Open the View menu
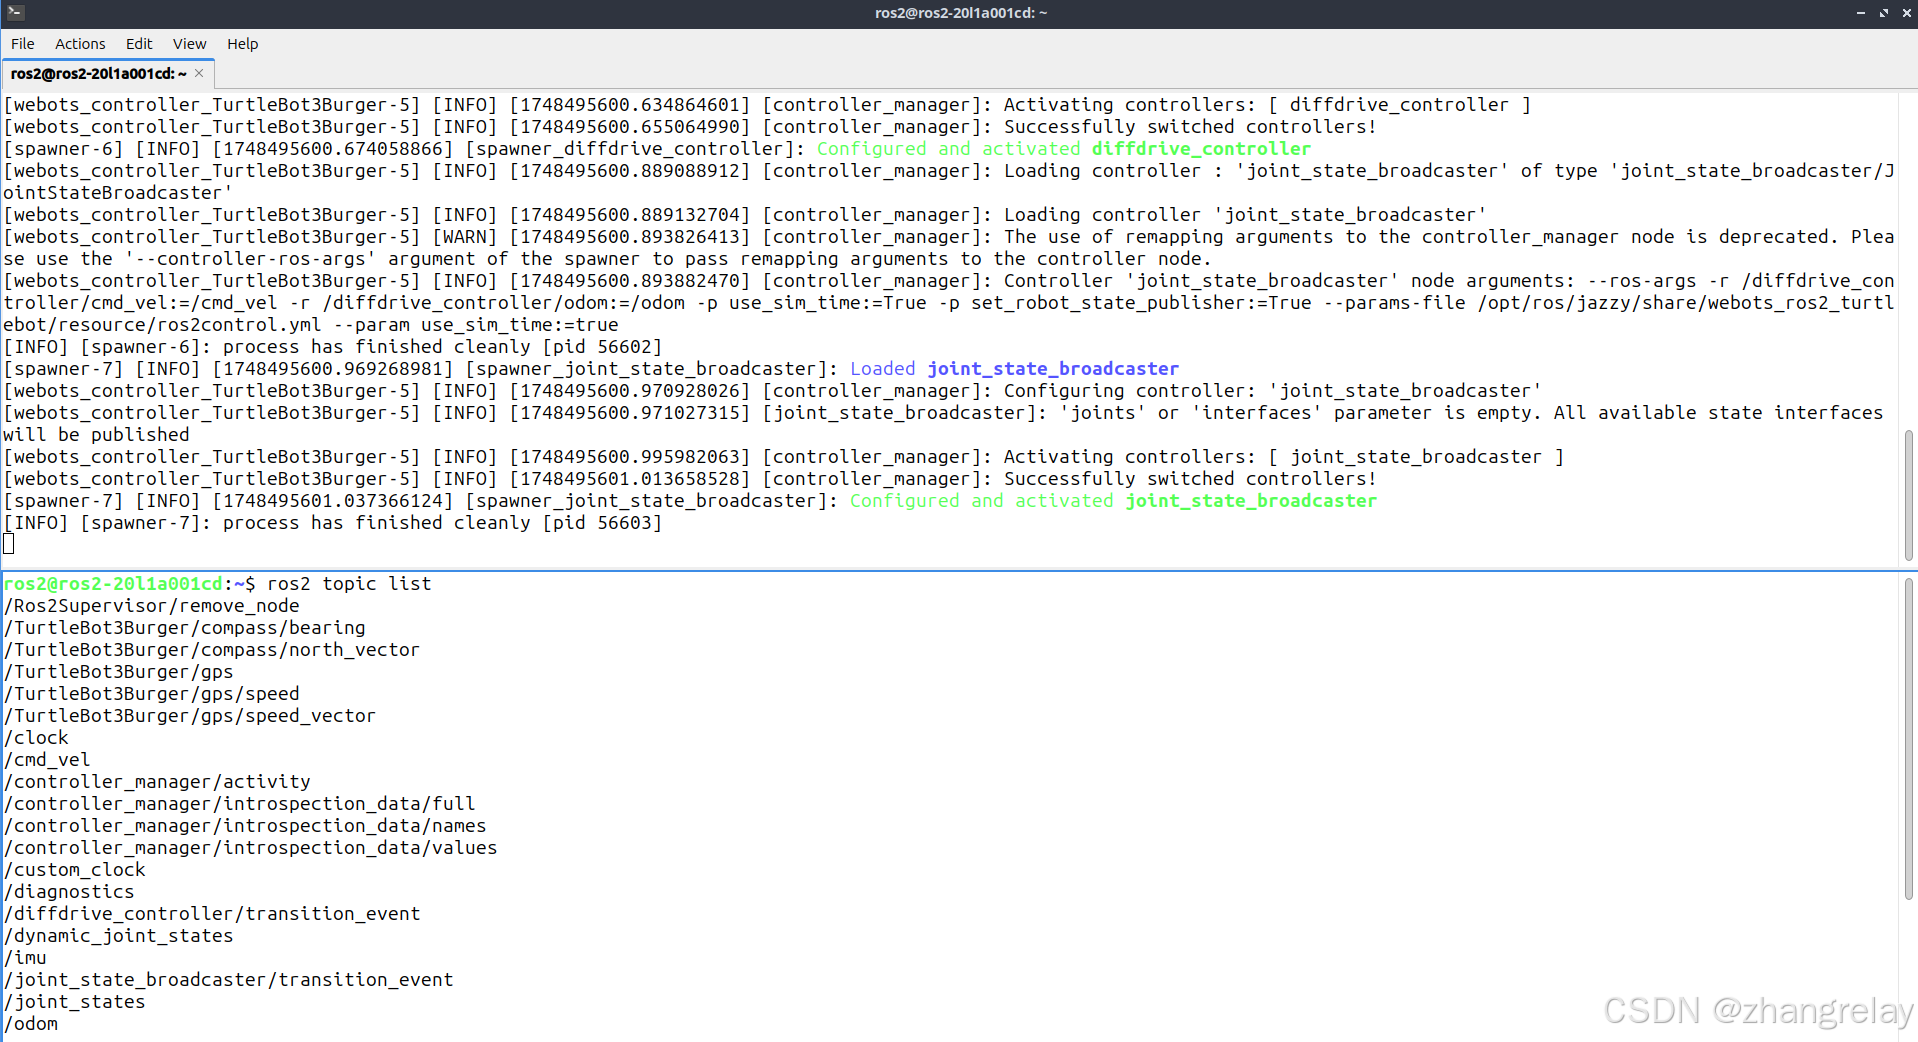This screenshot has height=1042, width=1918. point(189,44)
